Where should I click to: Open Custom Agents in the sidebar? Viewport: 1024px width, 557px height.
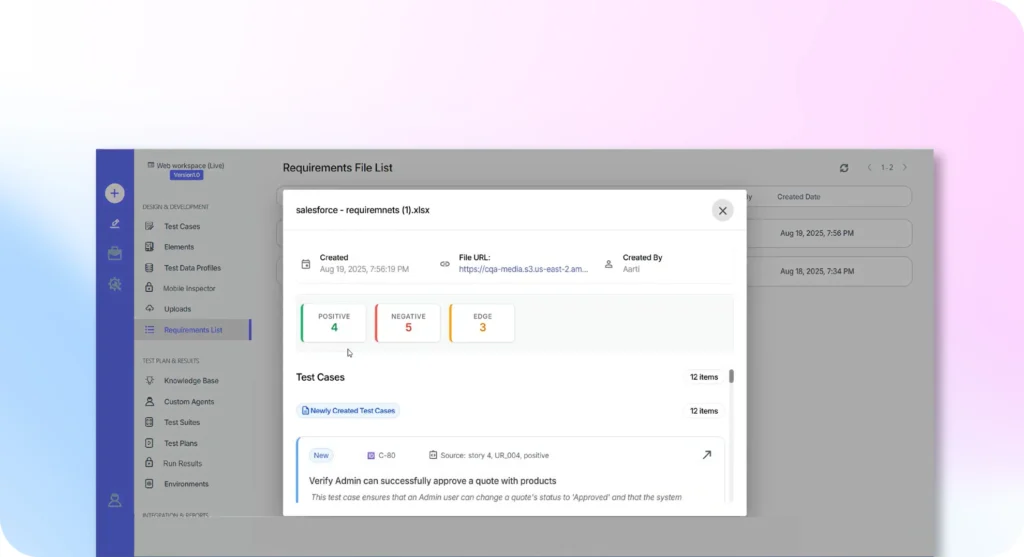click(x=189, y=402)
